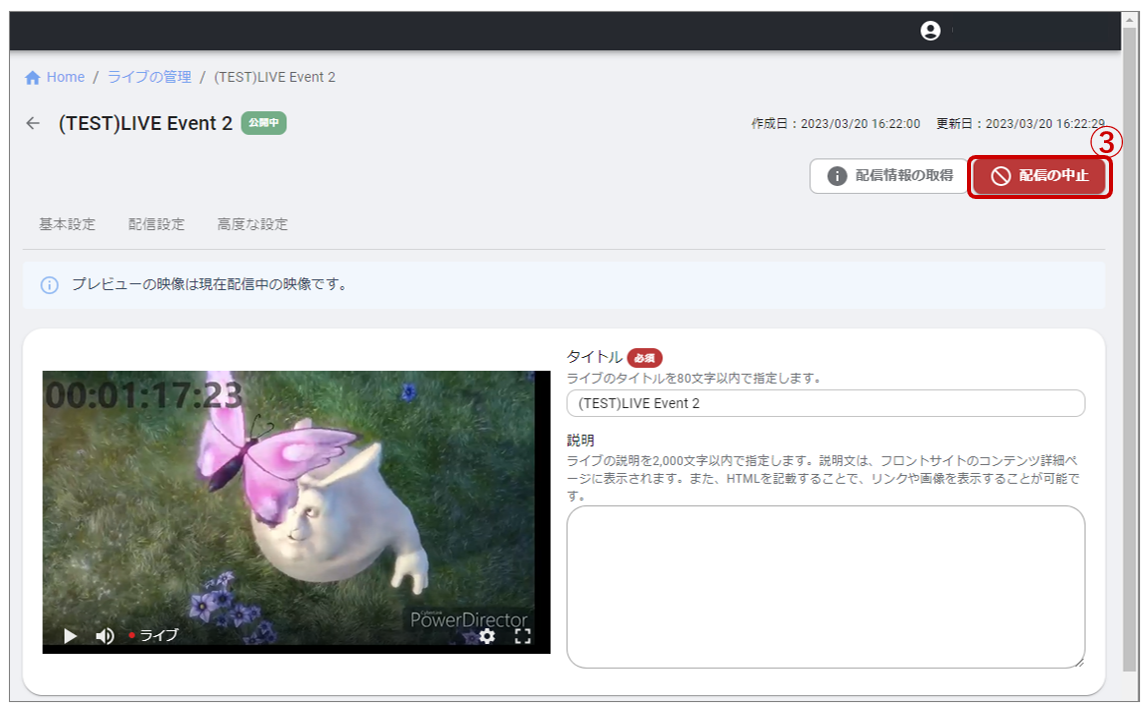Switch to the 配信設定 tab
This screenshot has height=711, width=1144.
click(156, 224)
